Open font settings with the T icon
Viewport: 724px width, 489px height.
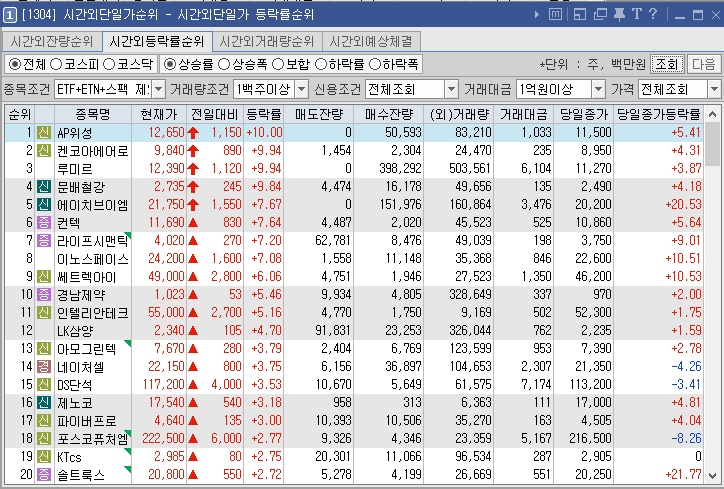click(637, 14)
